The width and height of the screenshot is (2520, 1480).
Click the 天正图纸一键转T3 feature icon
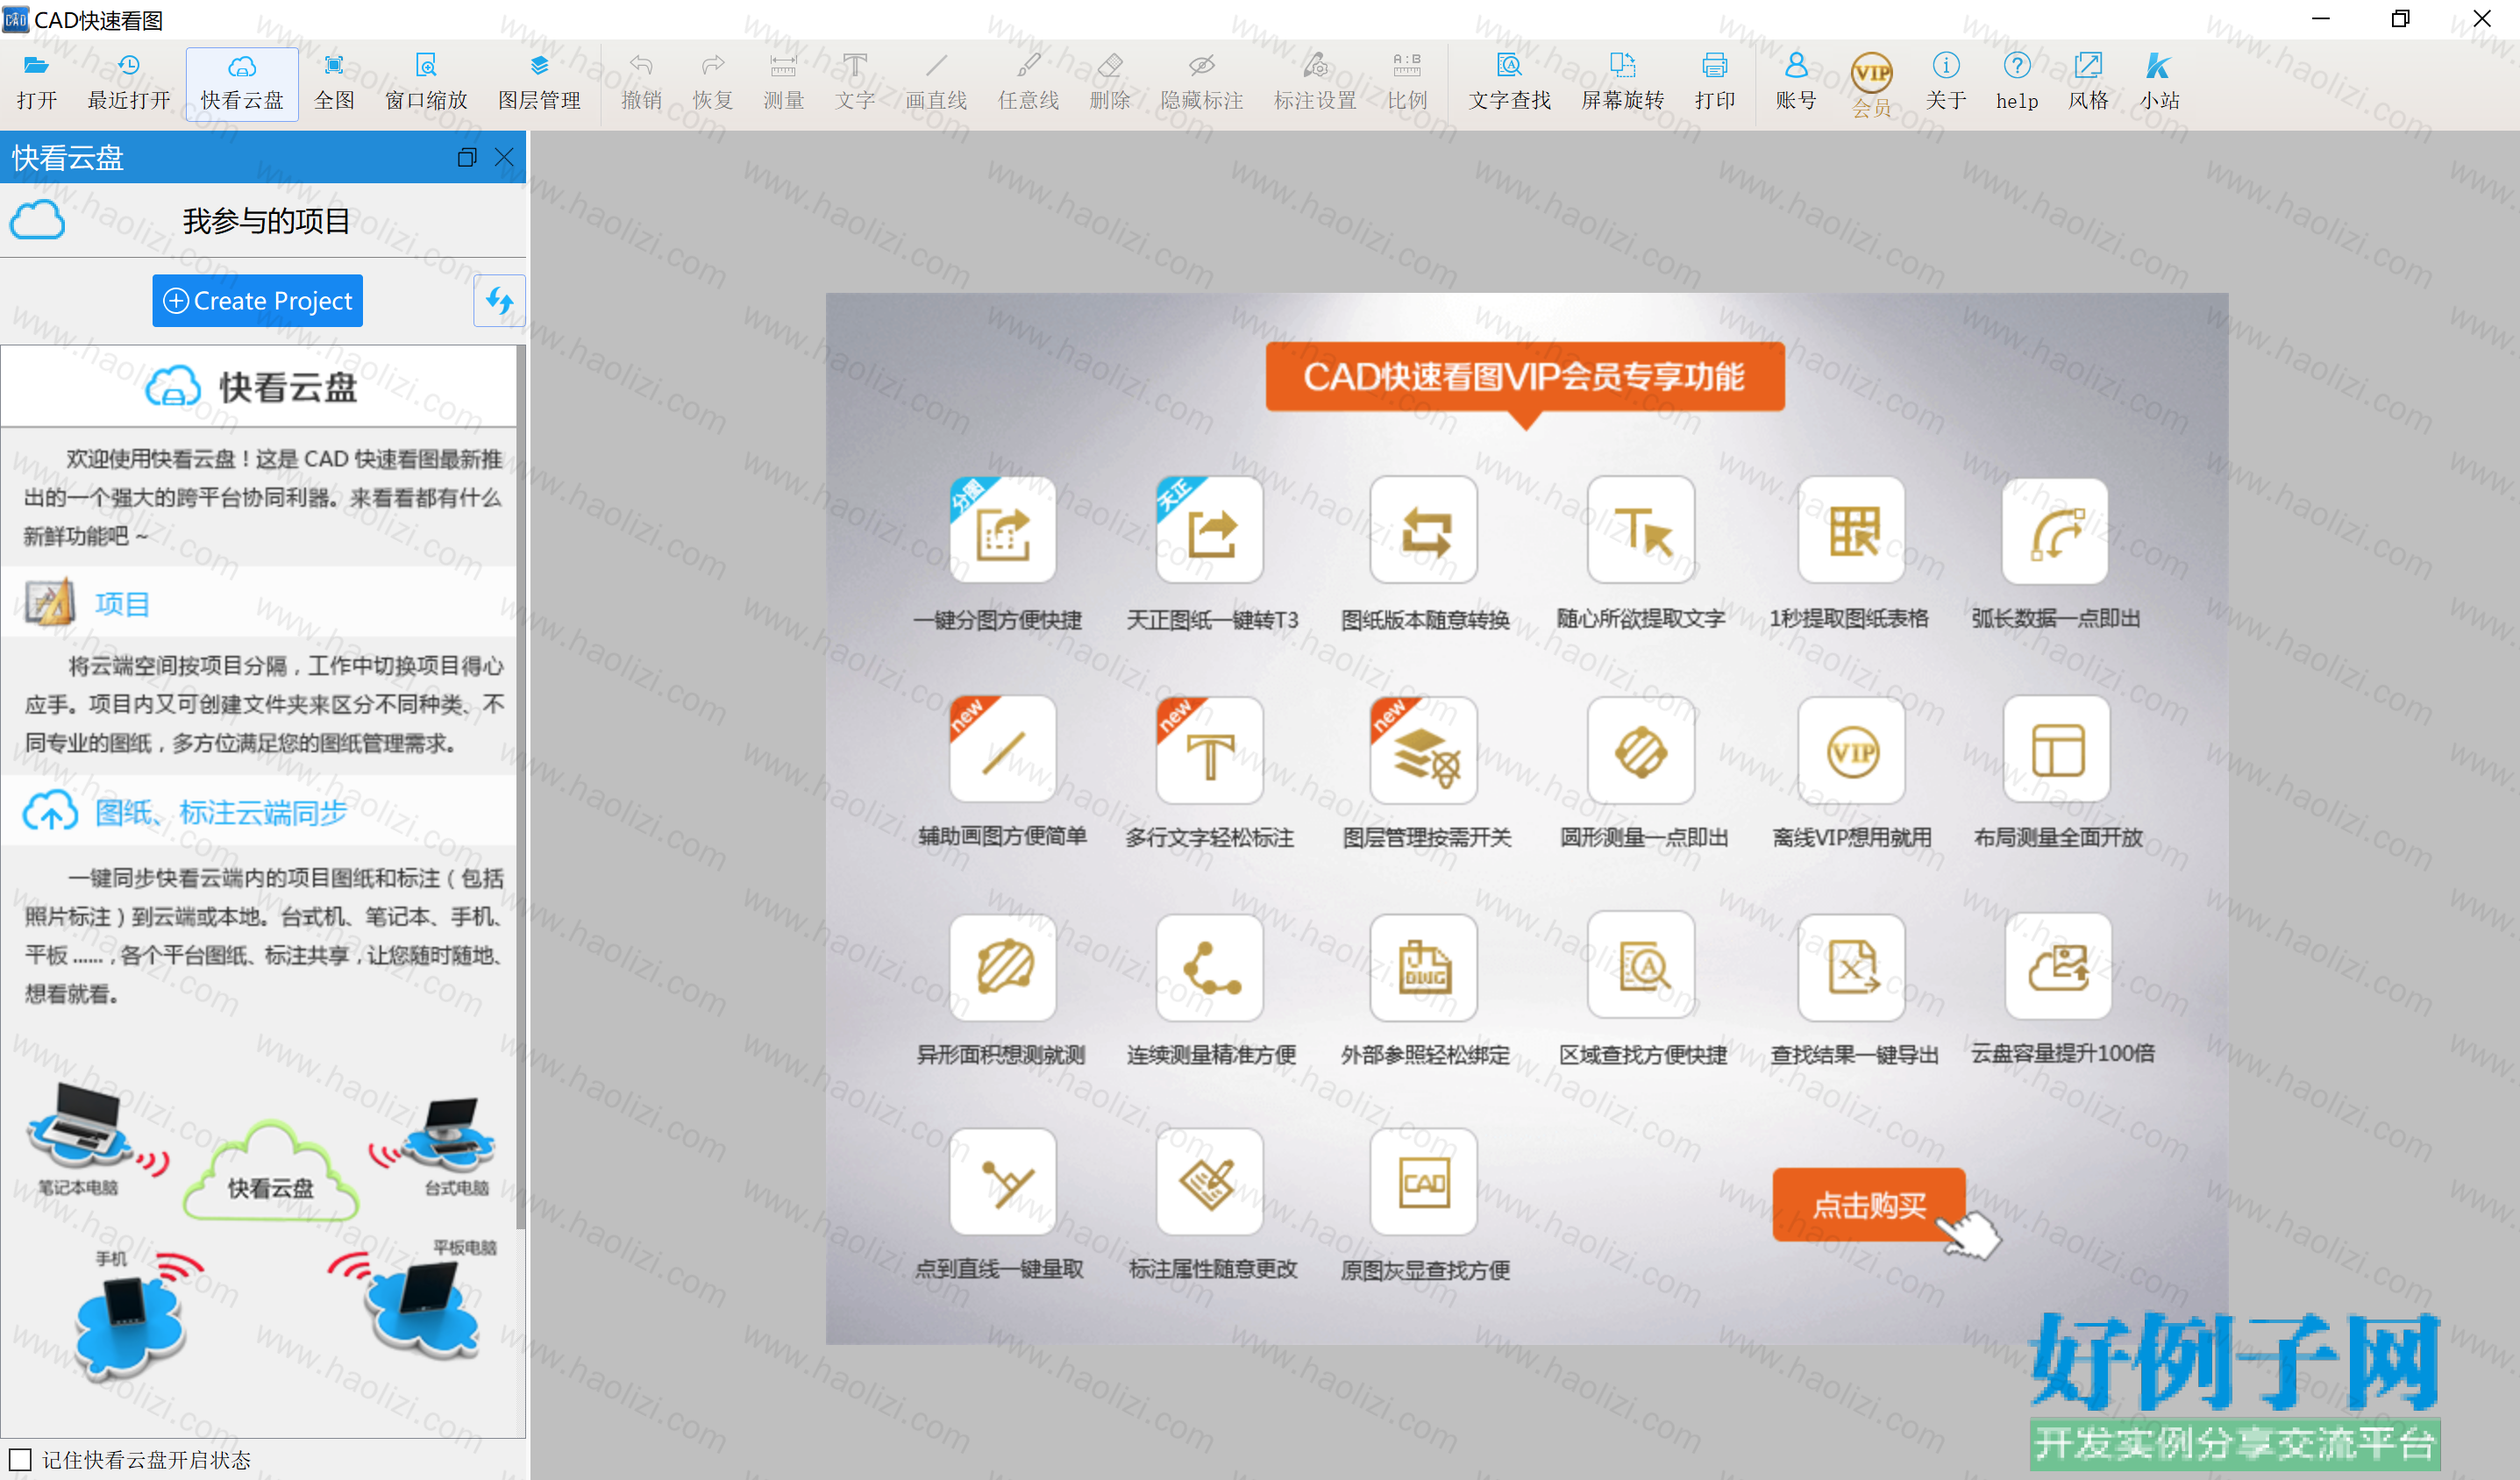tap(1209, 530)
